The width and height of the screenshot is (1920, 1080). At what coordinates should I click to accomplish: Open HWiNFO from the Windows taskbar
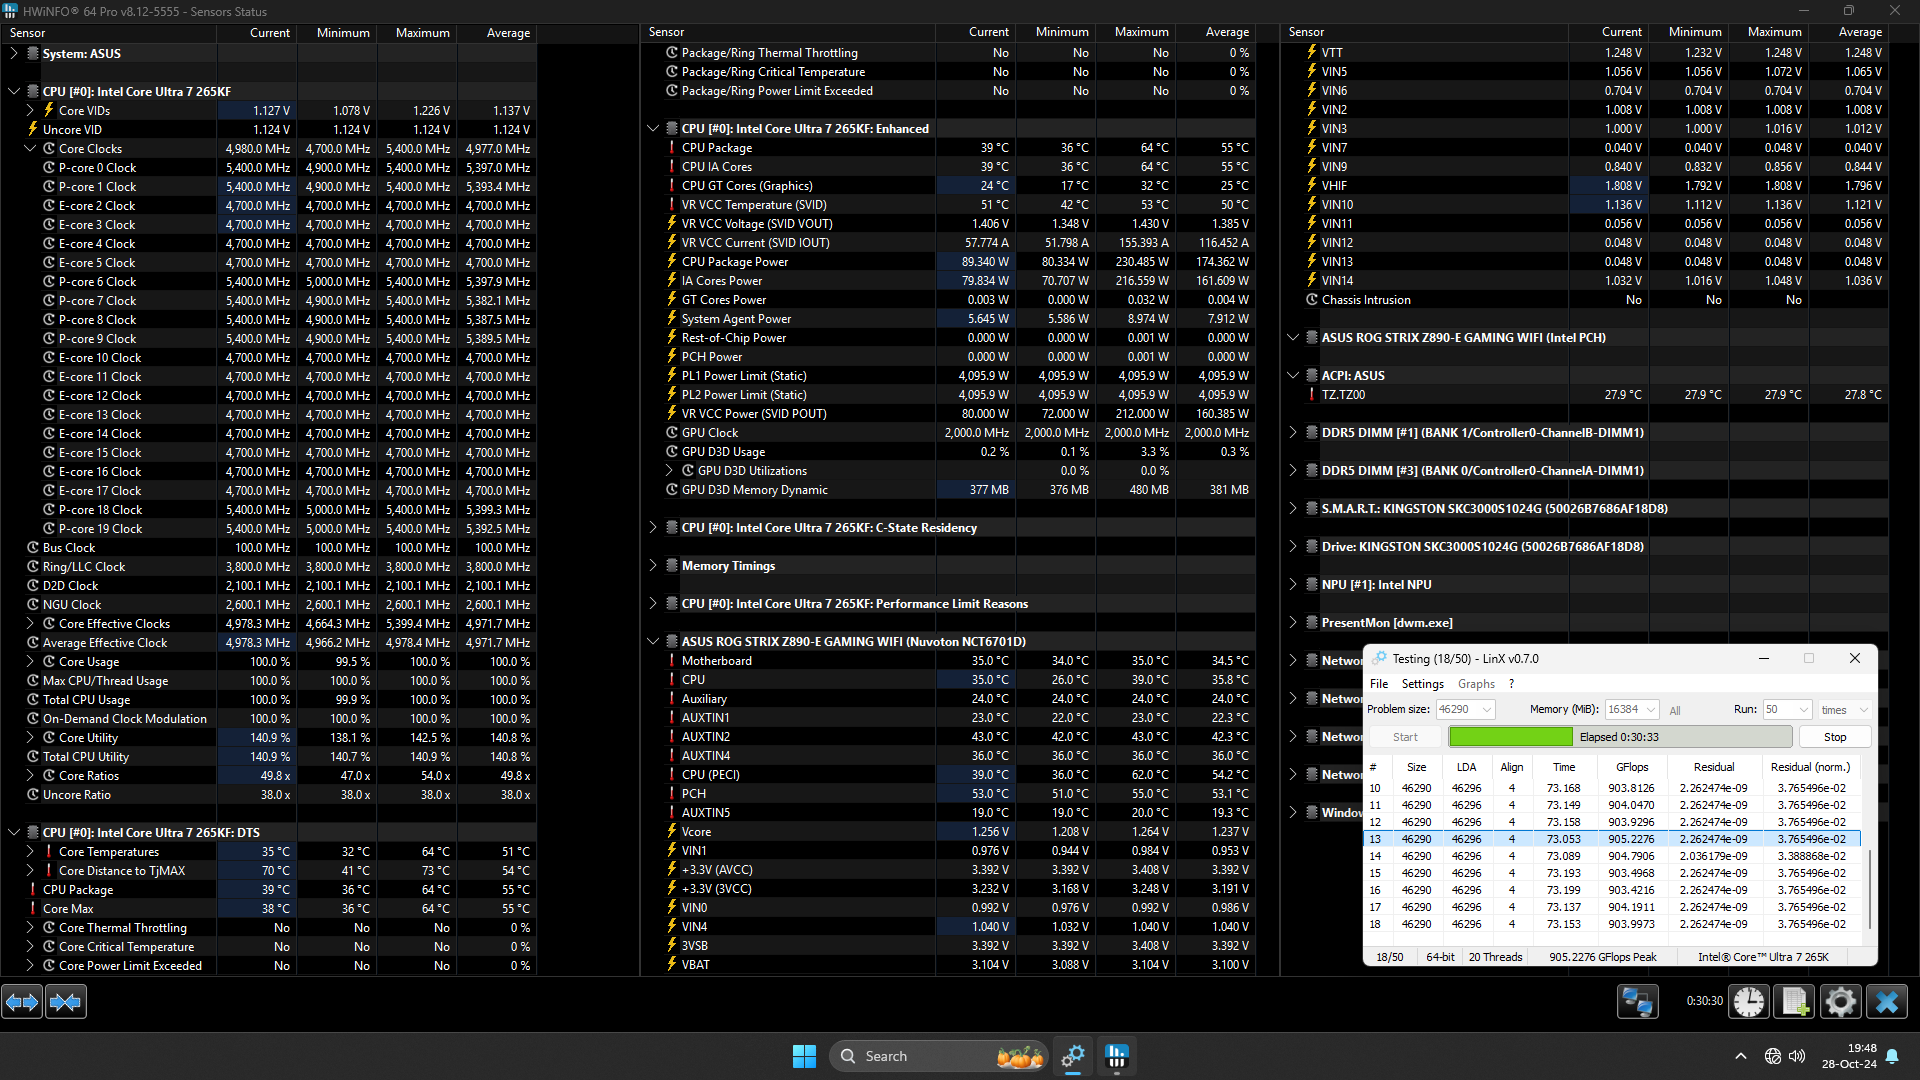[1117, 1056]
